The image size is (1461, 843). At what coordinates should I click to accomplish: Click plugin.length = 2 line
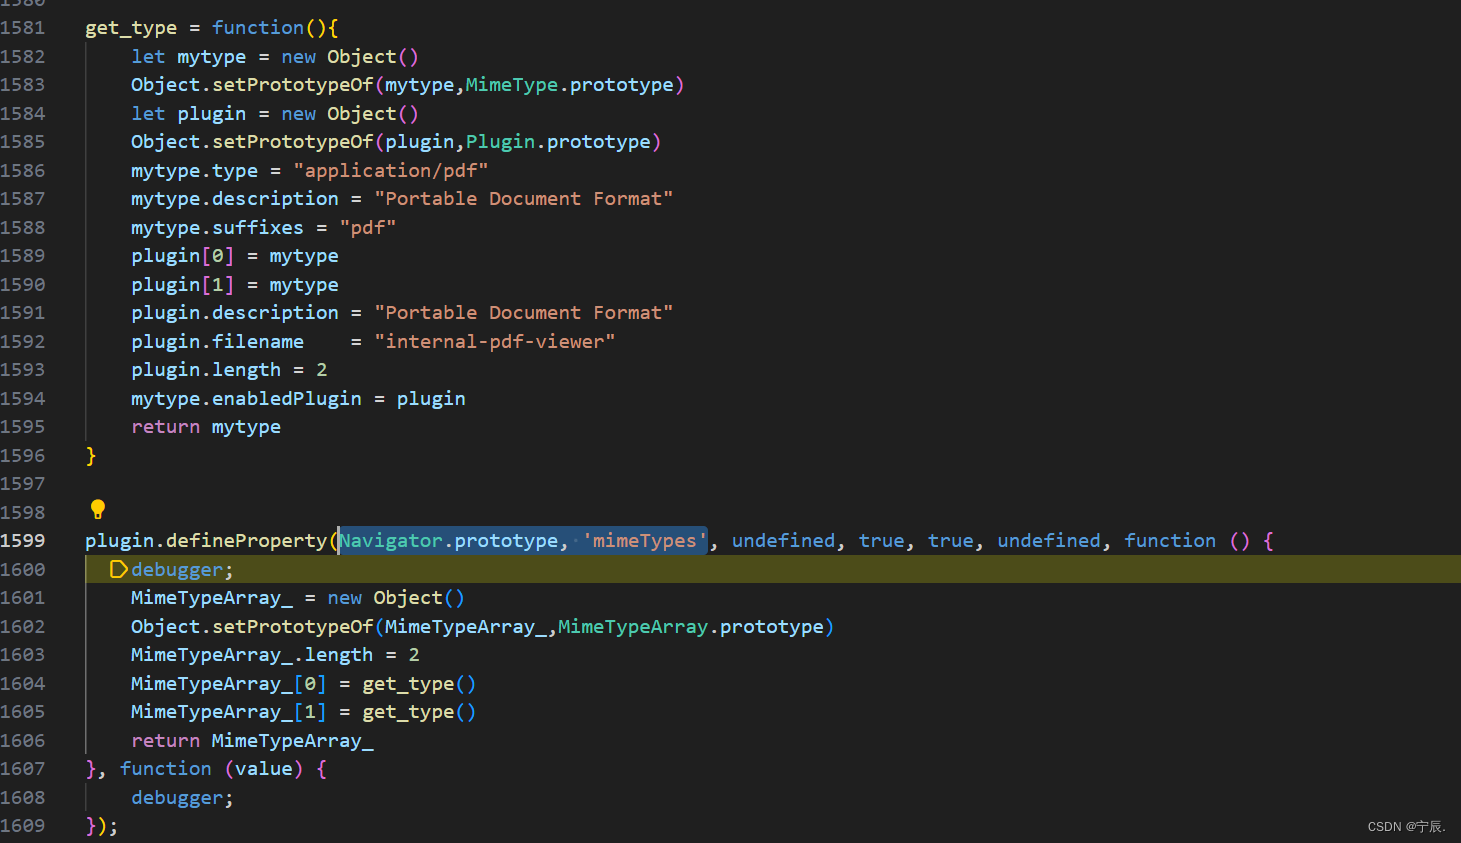[229, 370]
